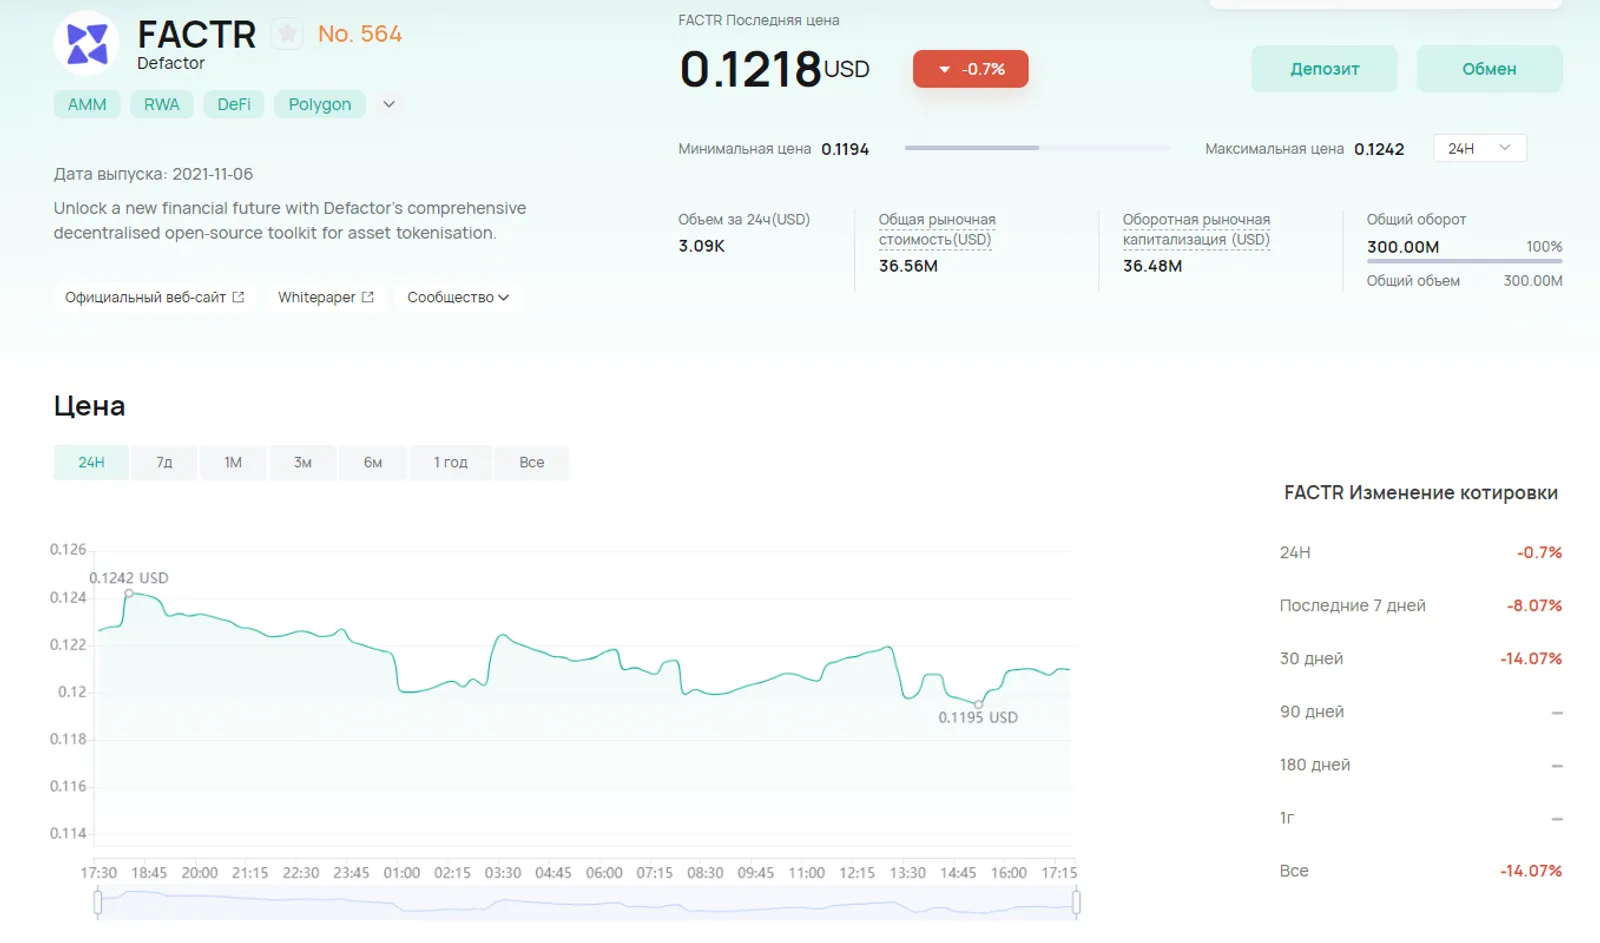The image size is (1600, 943).
Task: Click the Последние 7 дней -8.07% value
Action: [x=1534, y=606]
